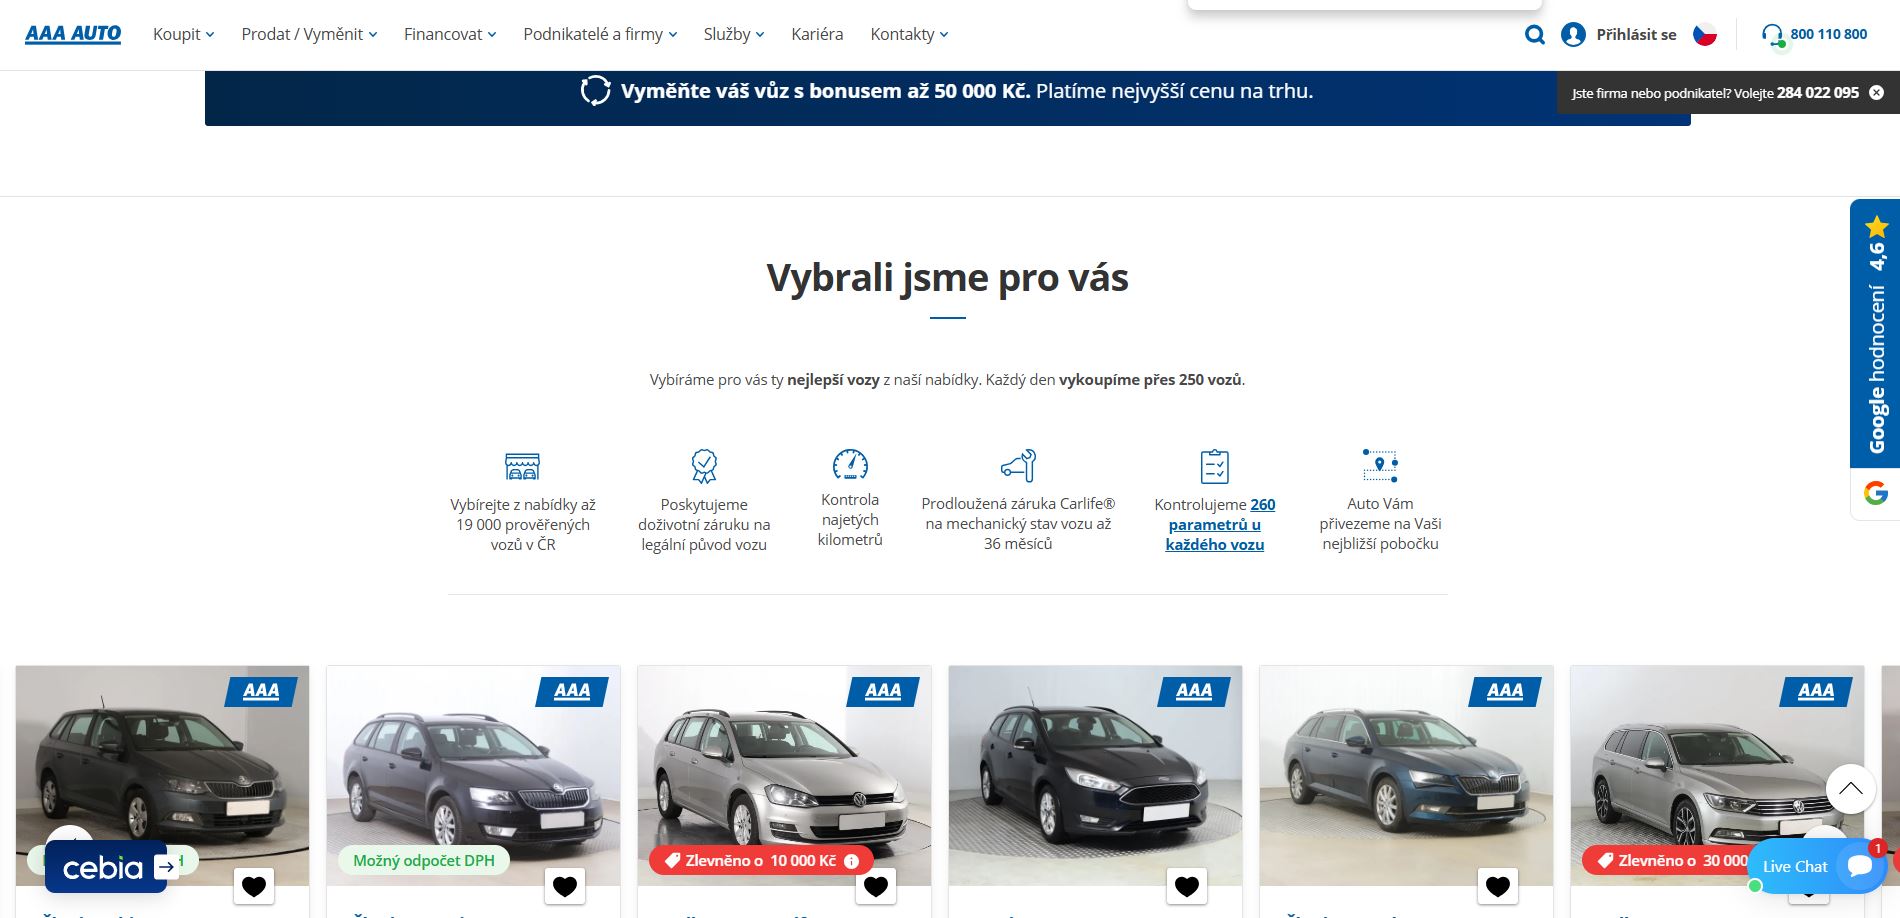Viewport: 1900px width, 918px height.
Task: Click the car dealership showroom icon
Action: [x=522, y=466]
